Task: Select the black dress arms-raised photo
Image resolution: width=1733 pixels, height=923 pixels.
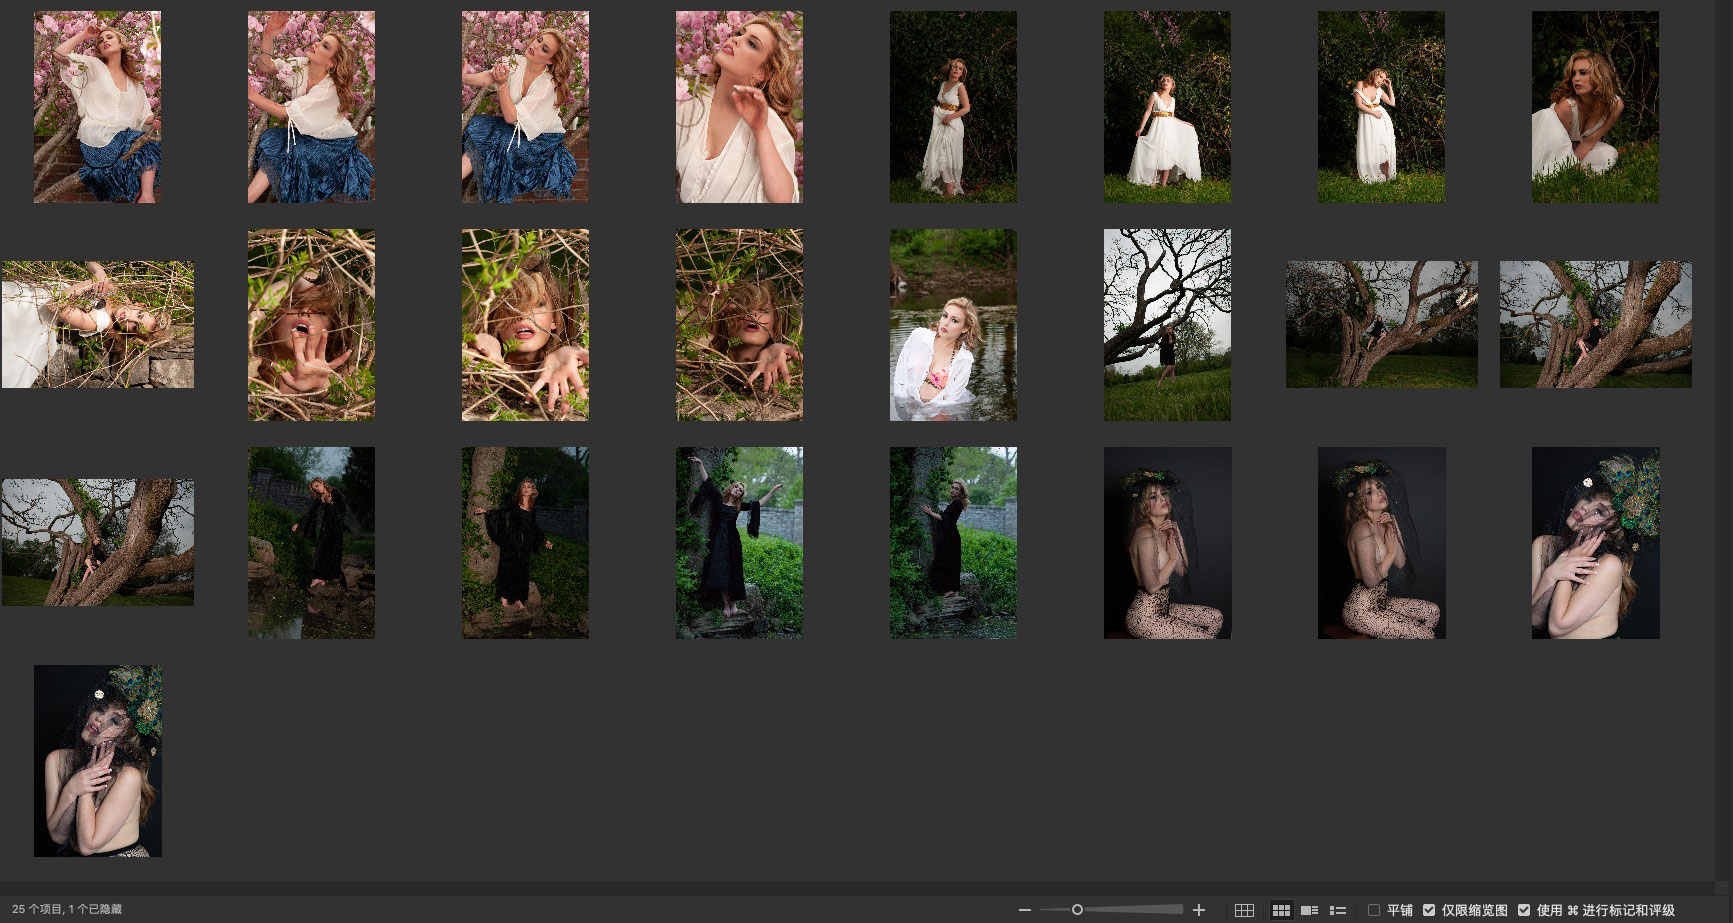Action: (739, 542)
